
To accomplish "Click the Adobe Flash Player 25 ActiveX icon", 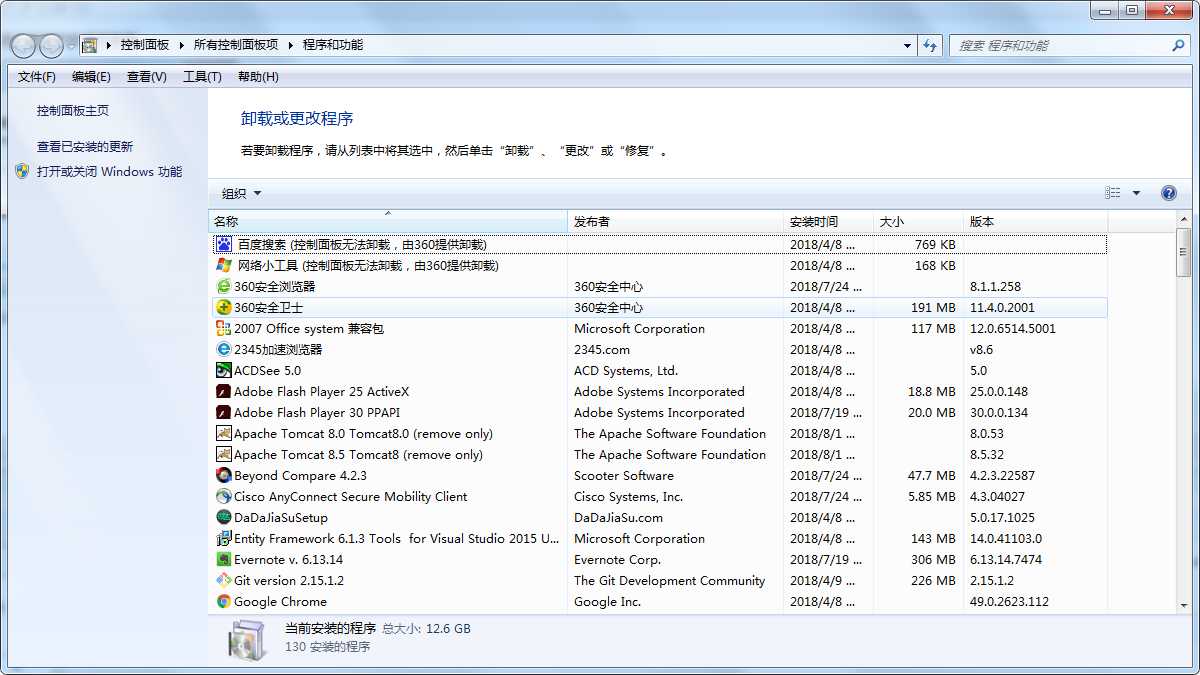I will click(x=224, y=391).
